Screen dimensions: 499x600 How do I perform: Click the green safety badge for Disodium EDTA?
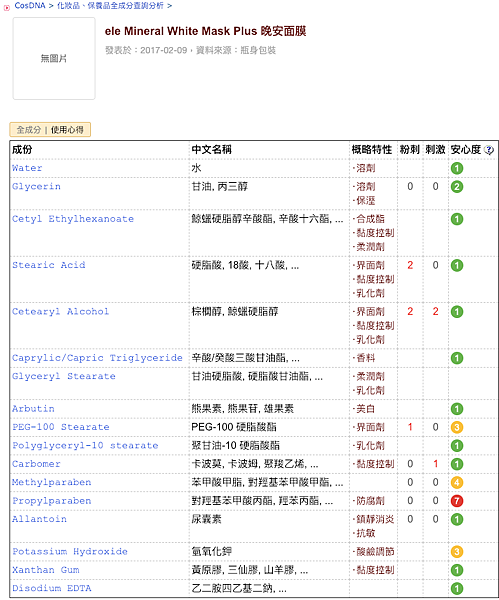tap(457, 589)
